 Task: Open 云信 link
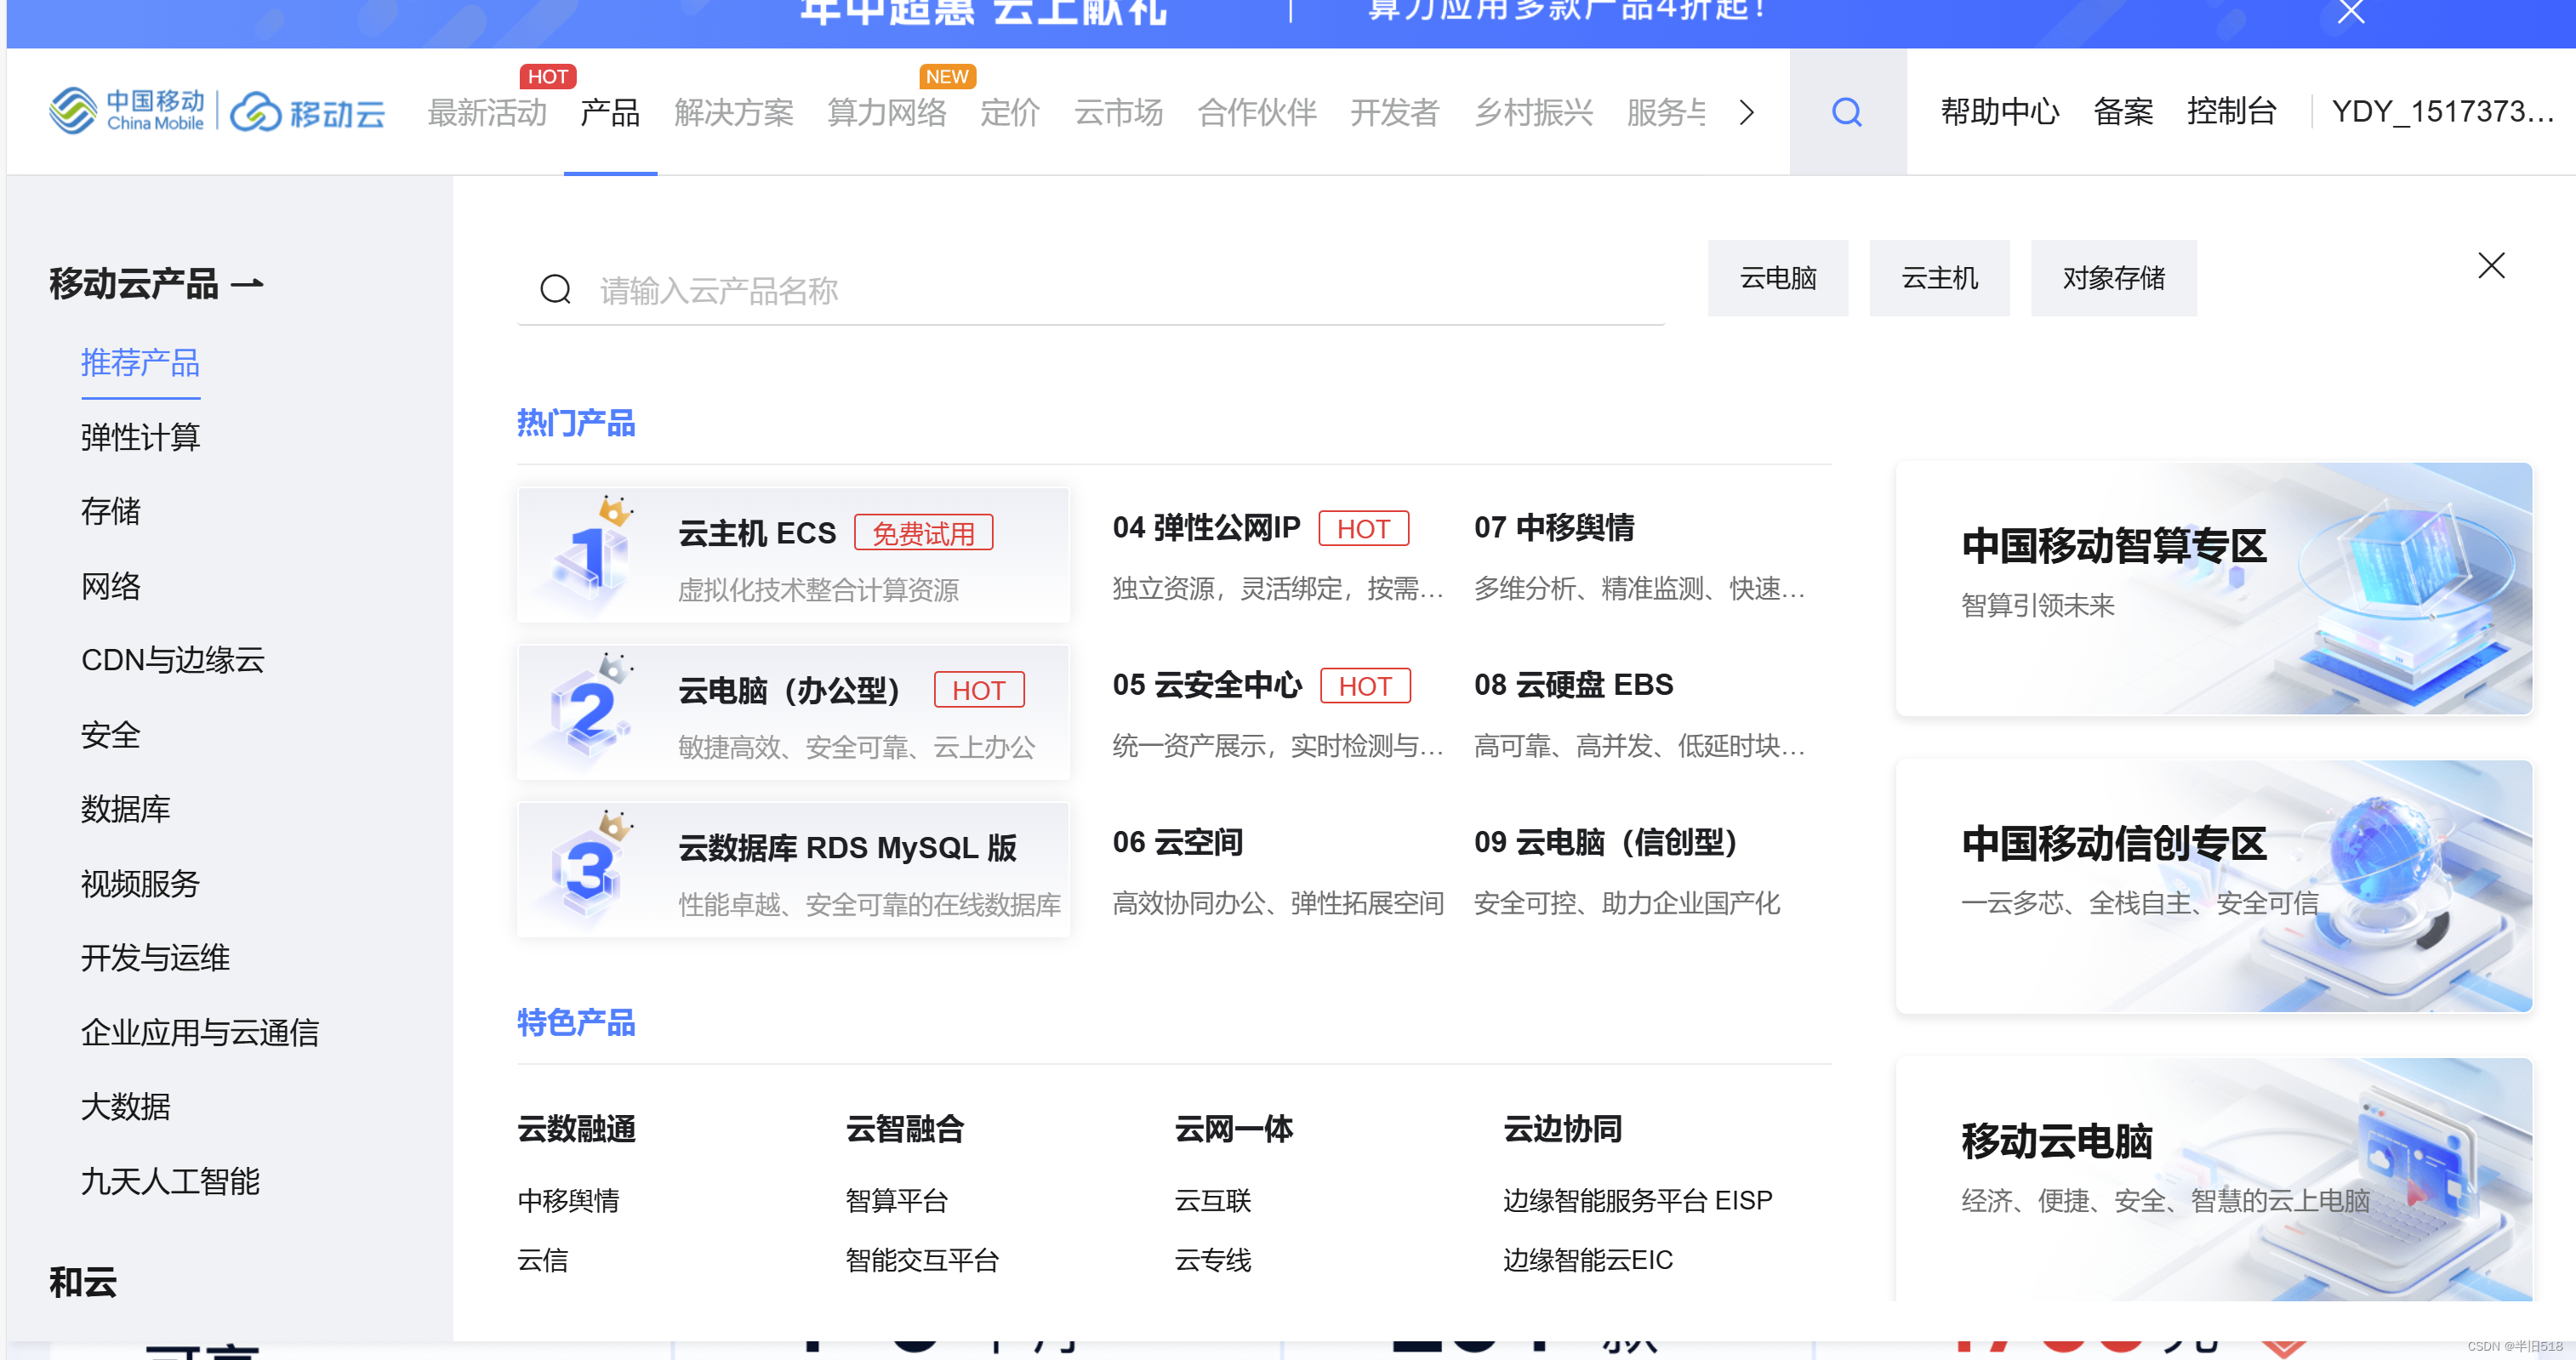[542, 1260]
